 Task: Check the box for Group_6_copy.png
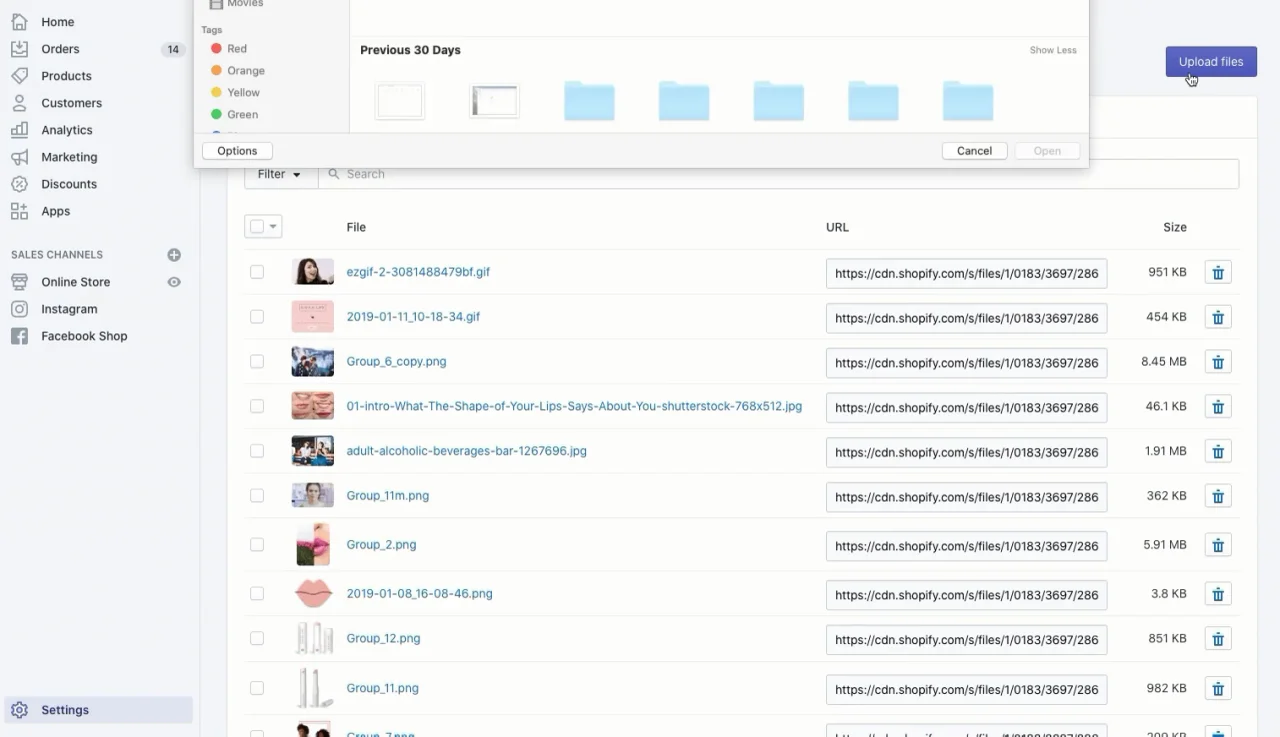point(257,361)
